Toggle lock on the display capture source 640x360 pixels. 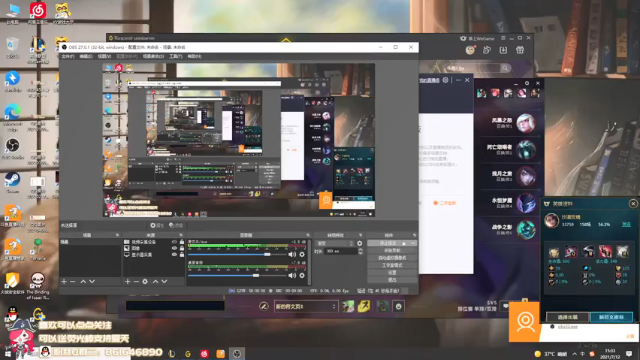182,255
